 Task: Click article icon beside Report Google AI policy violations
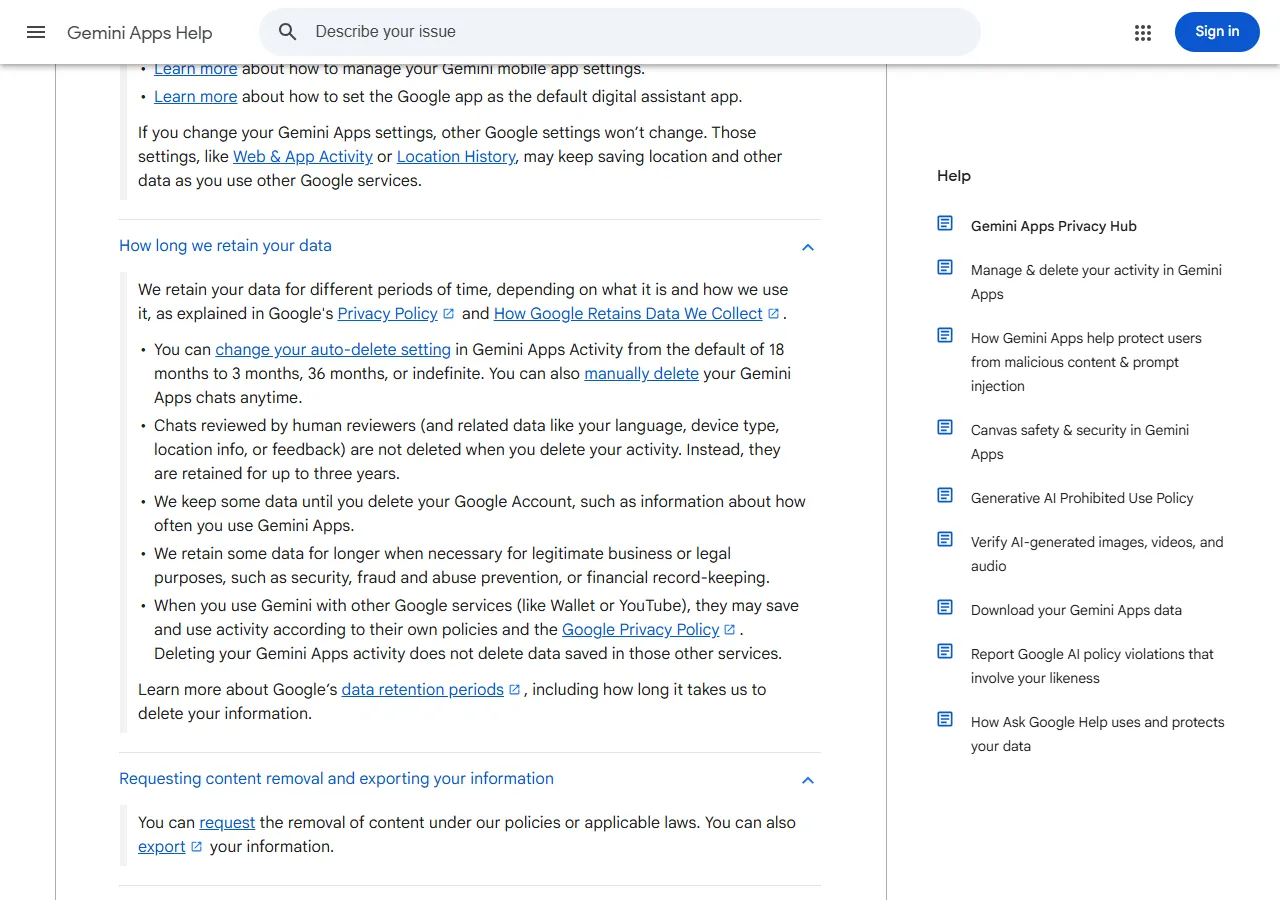click(x=945, y=651)
